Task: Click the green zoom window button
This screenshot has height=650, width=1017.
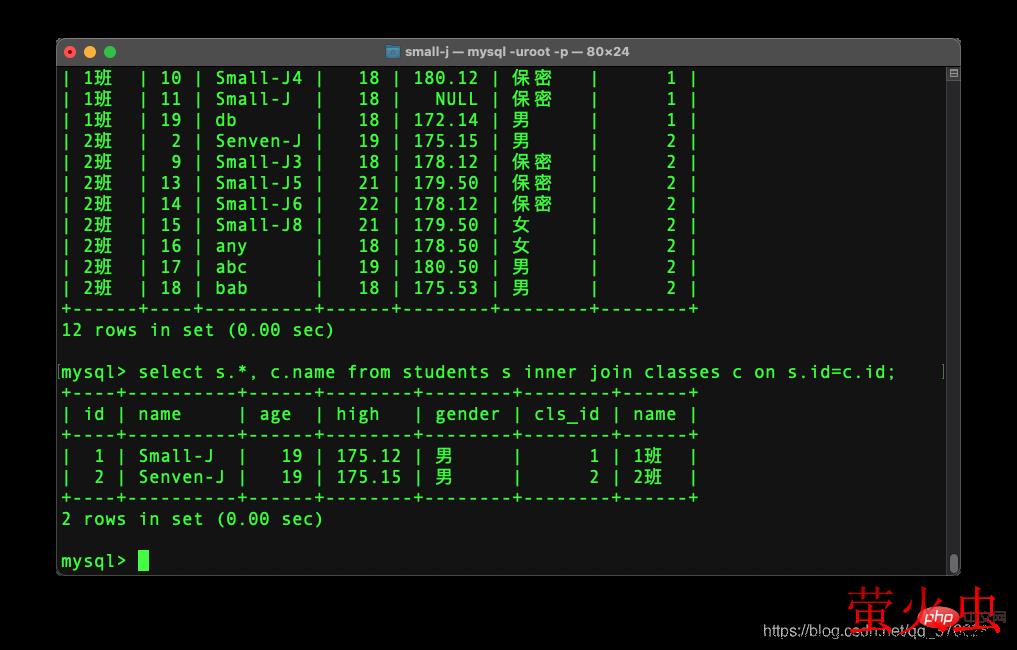Action: tap(110, 52)
